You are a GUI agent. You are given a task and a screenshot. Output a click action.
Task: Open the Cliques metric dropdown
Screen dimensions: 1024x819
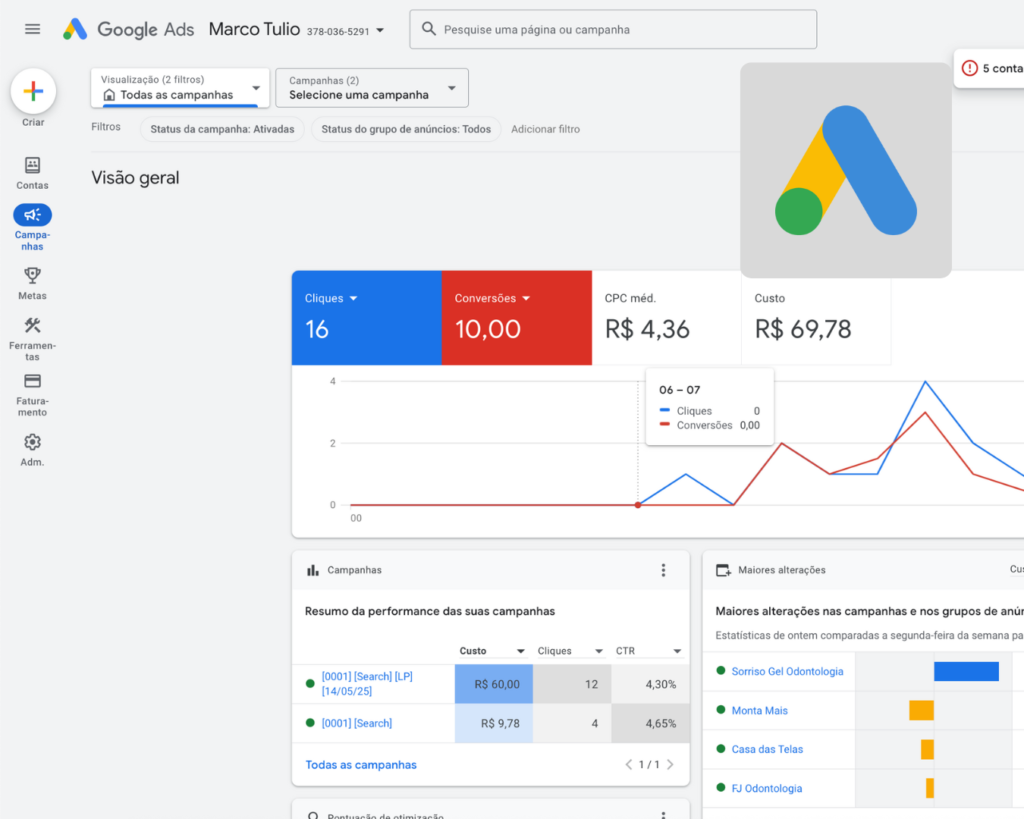coord(353,298)
